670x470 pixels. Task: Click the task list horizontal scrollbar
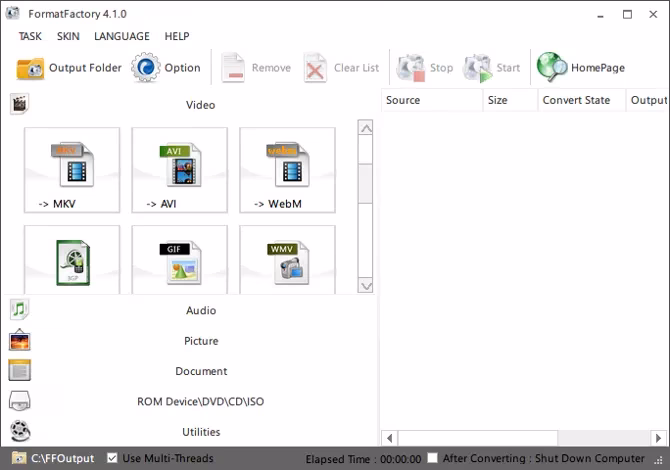click(x=520, y=437)
